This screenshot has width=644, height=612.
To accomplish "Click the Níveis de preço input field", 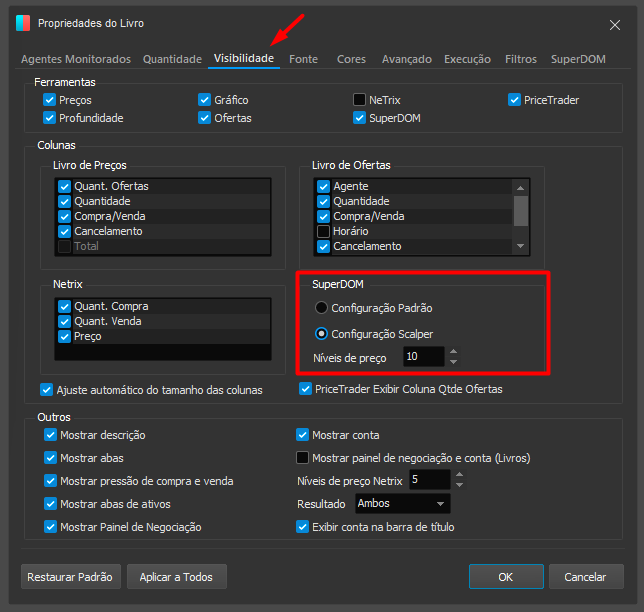I will pos(423,357).
